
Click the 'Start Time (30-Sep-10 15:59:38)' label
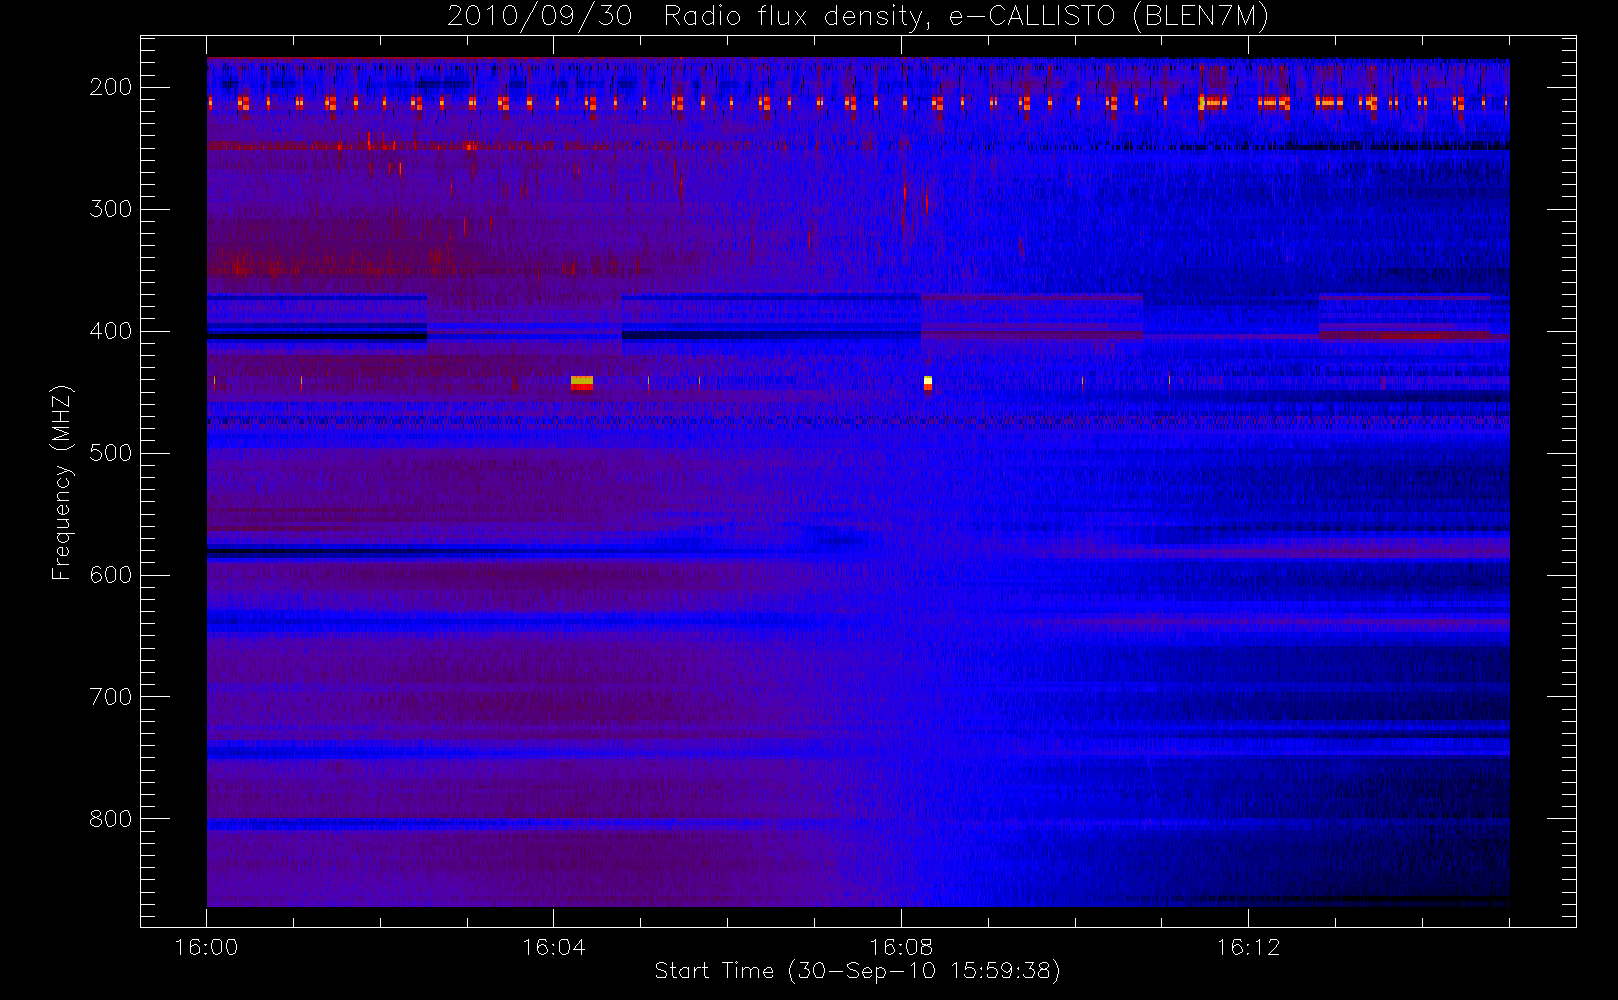[x=857, y=971]
